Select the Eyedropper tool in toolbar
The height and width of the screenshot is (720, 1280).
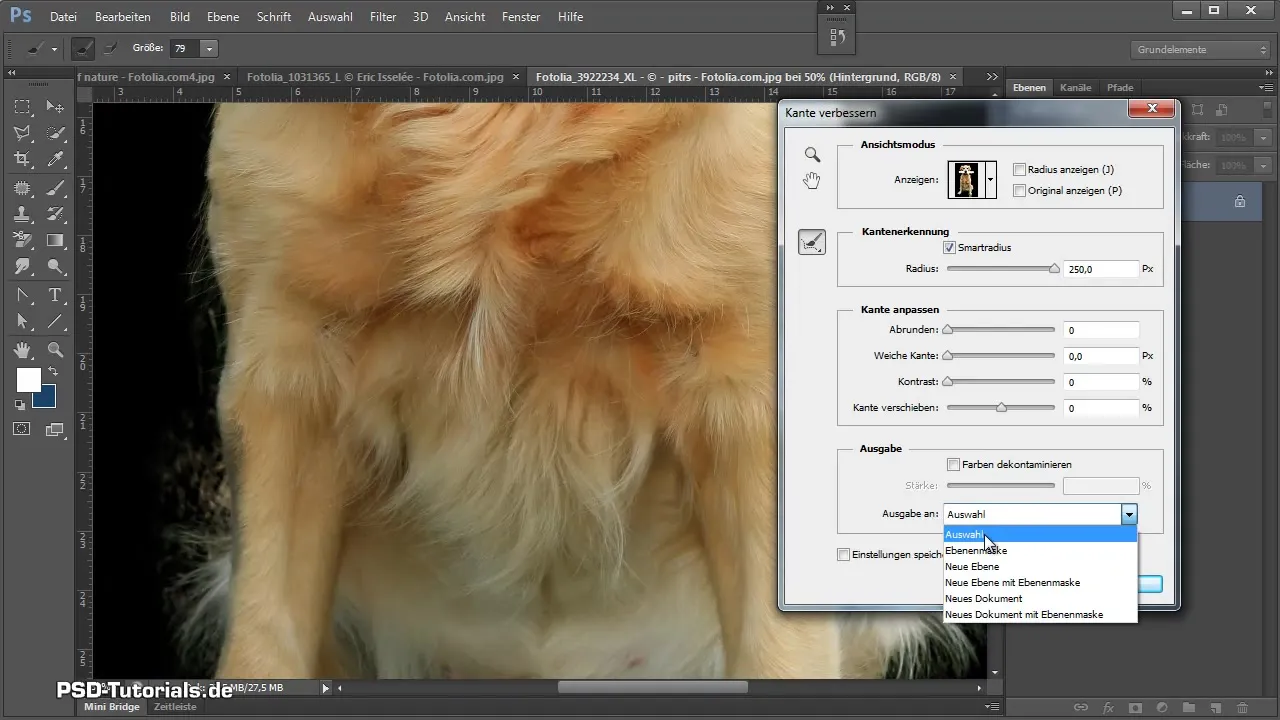pos(56,159)
